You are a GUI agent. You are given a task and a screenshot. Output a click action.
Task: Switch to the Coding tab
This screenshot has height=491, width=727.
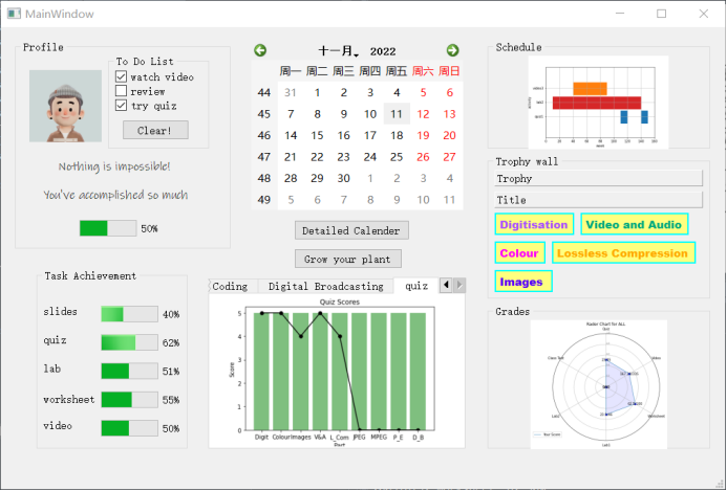(x=230, y=286)
